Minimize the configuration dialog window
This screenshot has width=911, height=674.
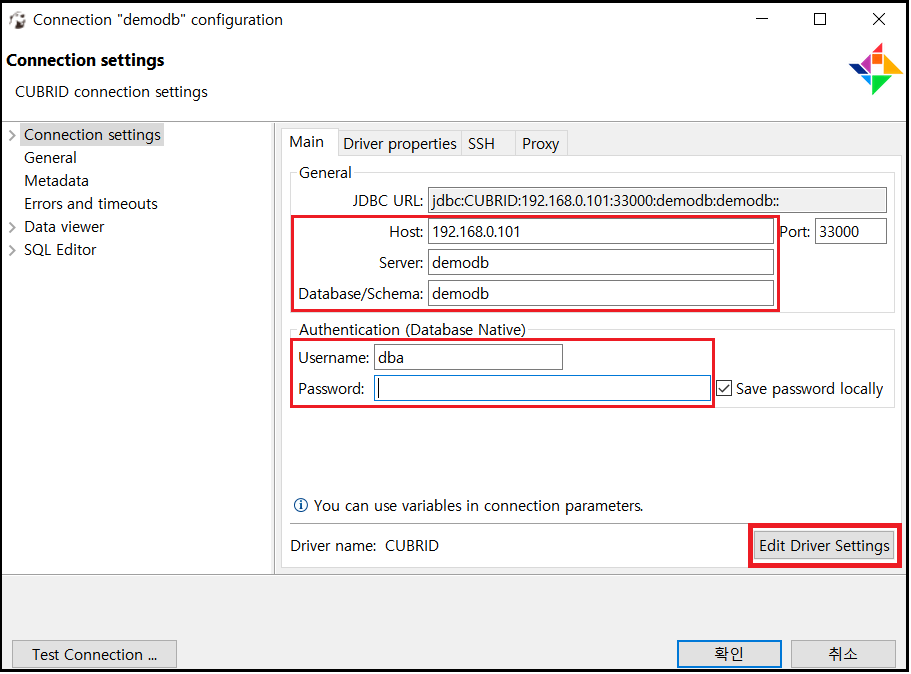[762, 20]
